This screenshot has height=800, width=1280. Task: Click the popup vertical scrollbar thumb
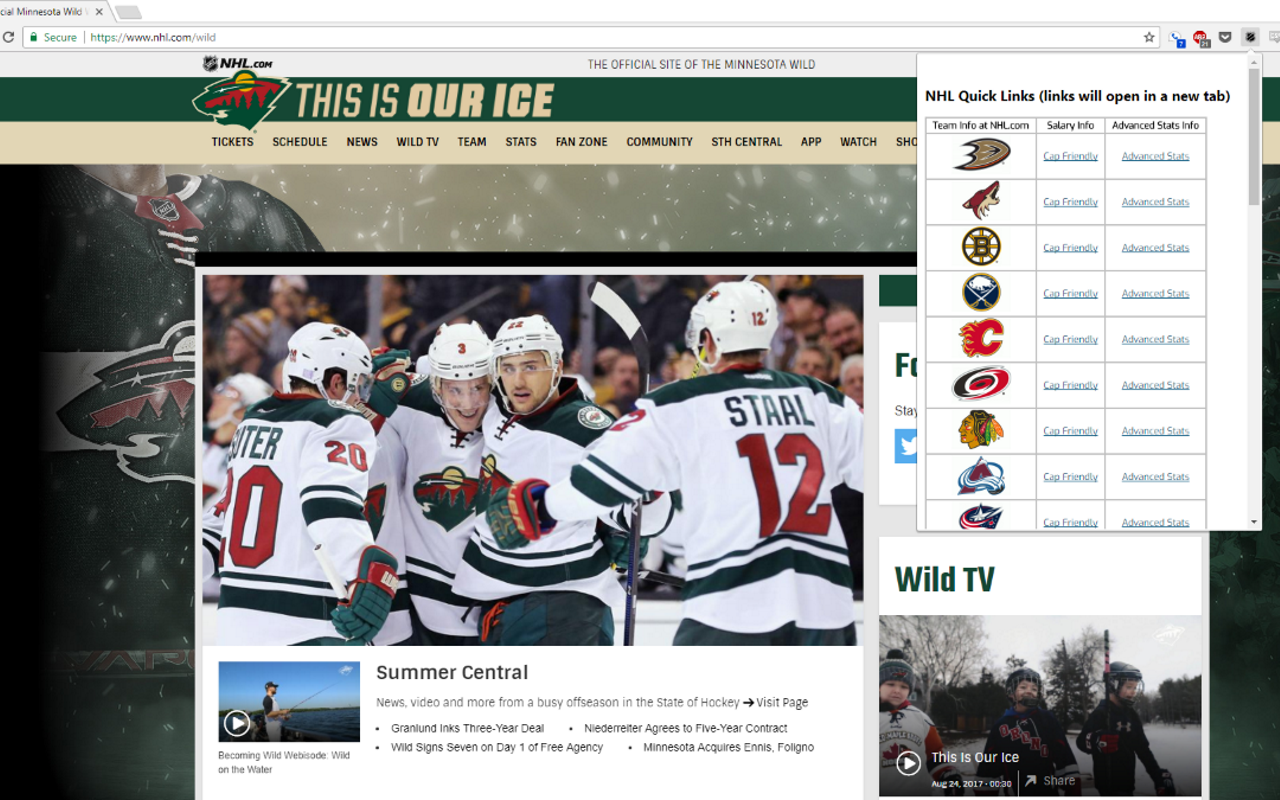click(x=1254, y=137)
